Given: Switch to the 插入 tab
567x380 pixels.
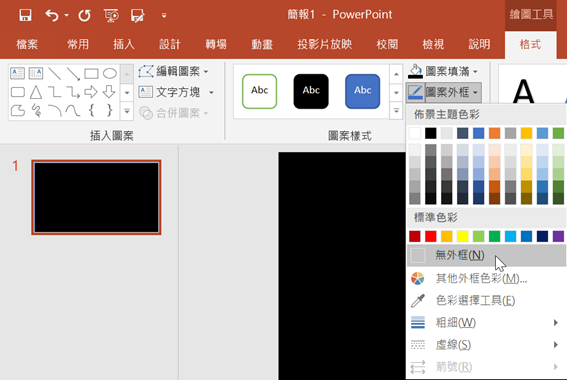Looking at the screenshot, I should click(x=124, y=44).
